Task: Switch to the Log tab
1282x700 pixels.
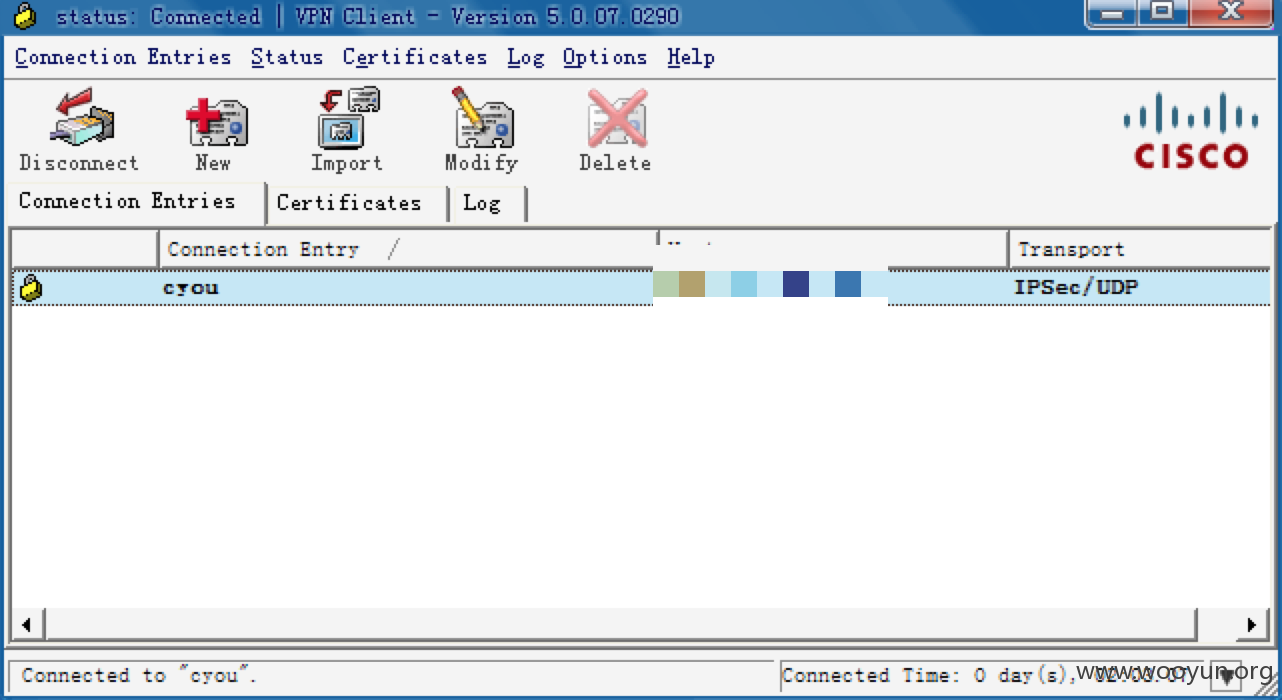Action: pos(486,203)
